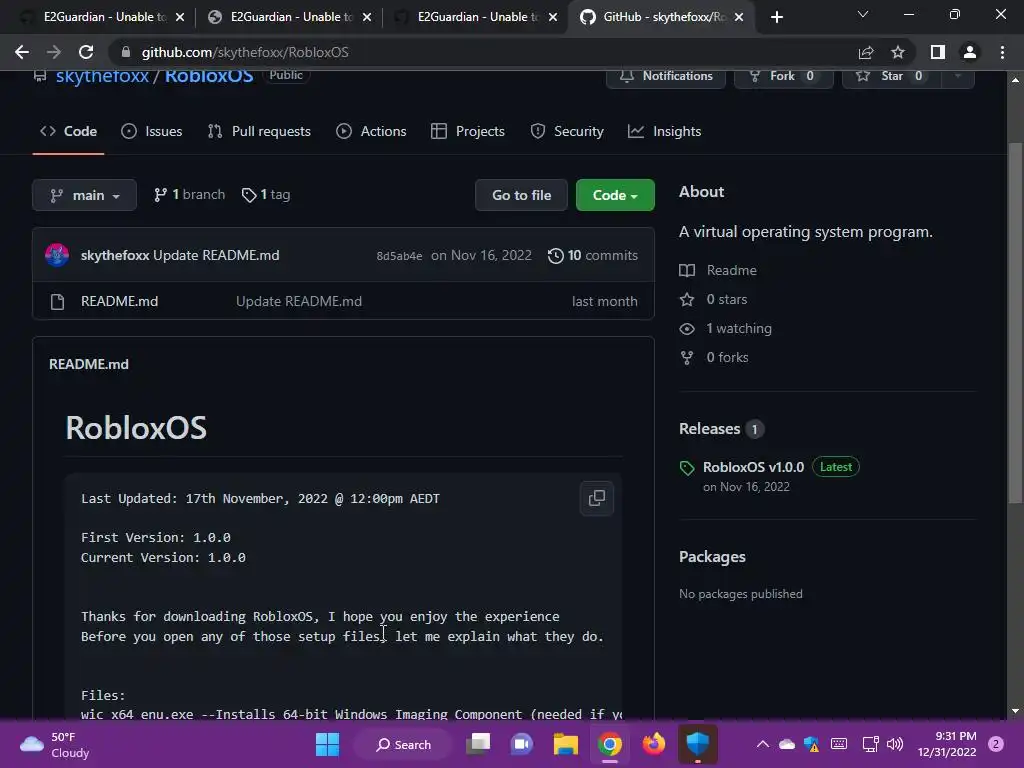Share this page from address bar
The width and height of the screenshot is (1024, 768).
coord(866,52)
